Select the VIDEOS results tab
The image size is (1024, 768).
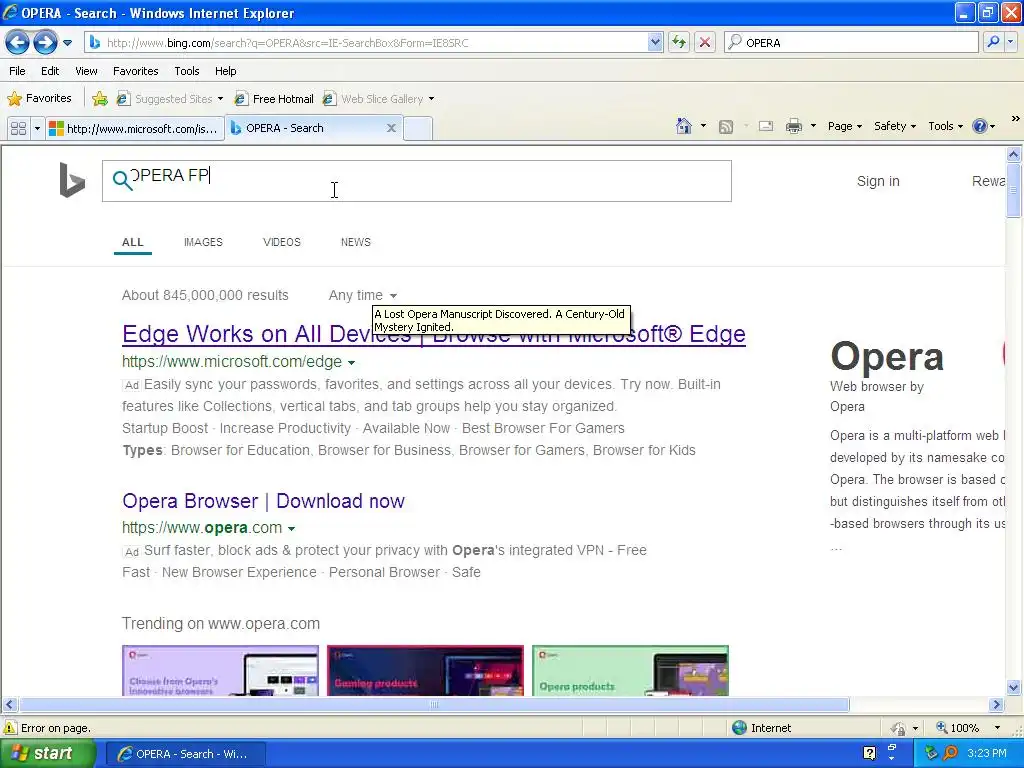281,242
